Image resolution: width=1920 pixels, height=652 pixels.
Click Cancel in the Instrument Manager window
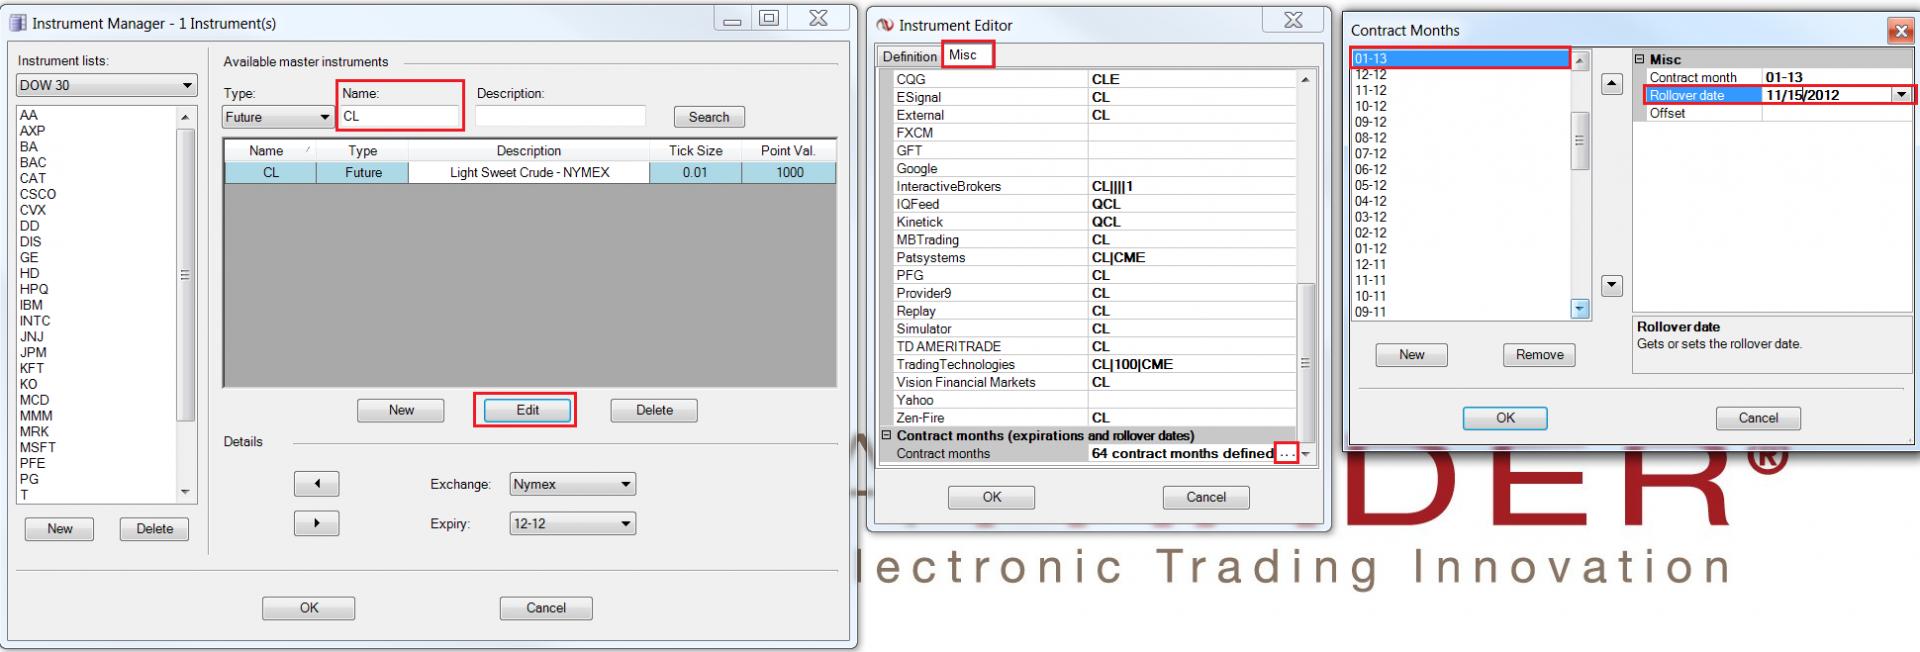[546, 608]
